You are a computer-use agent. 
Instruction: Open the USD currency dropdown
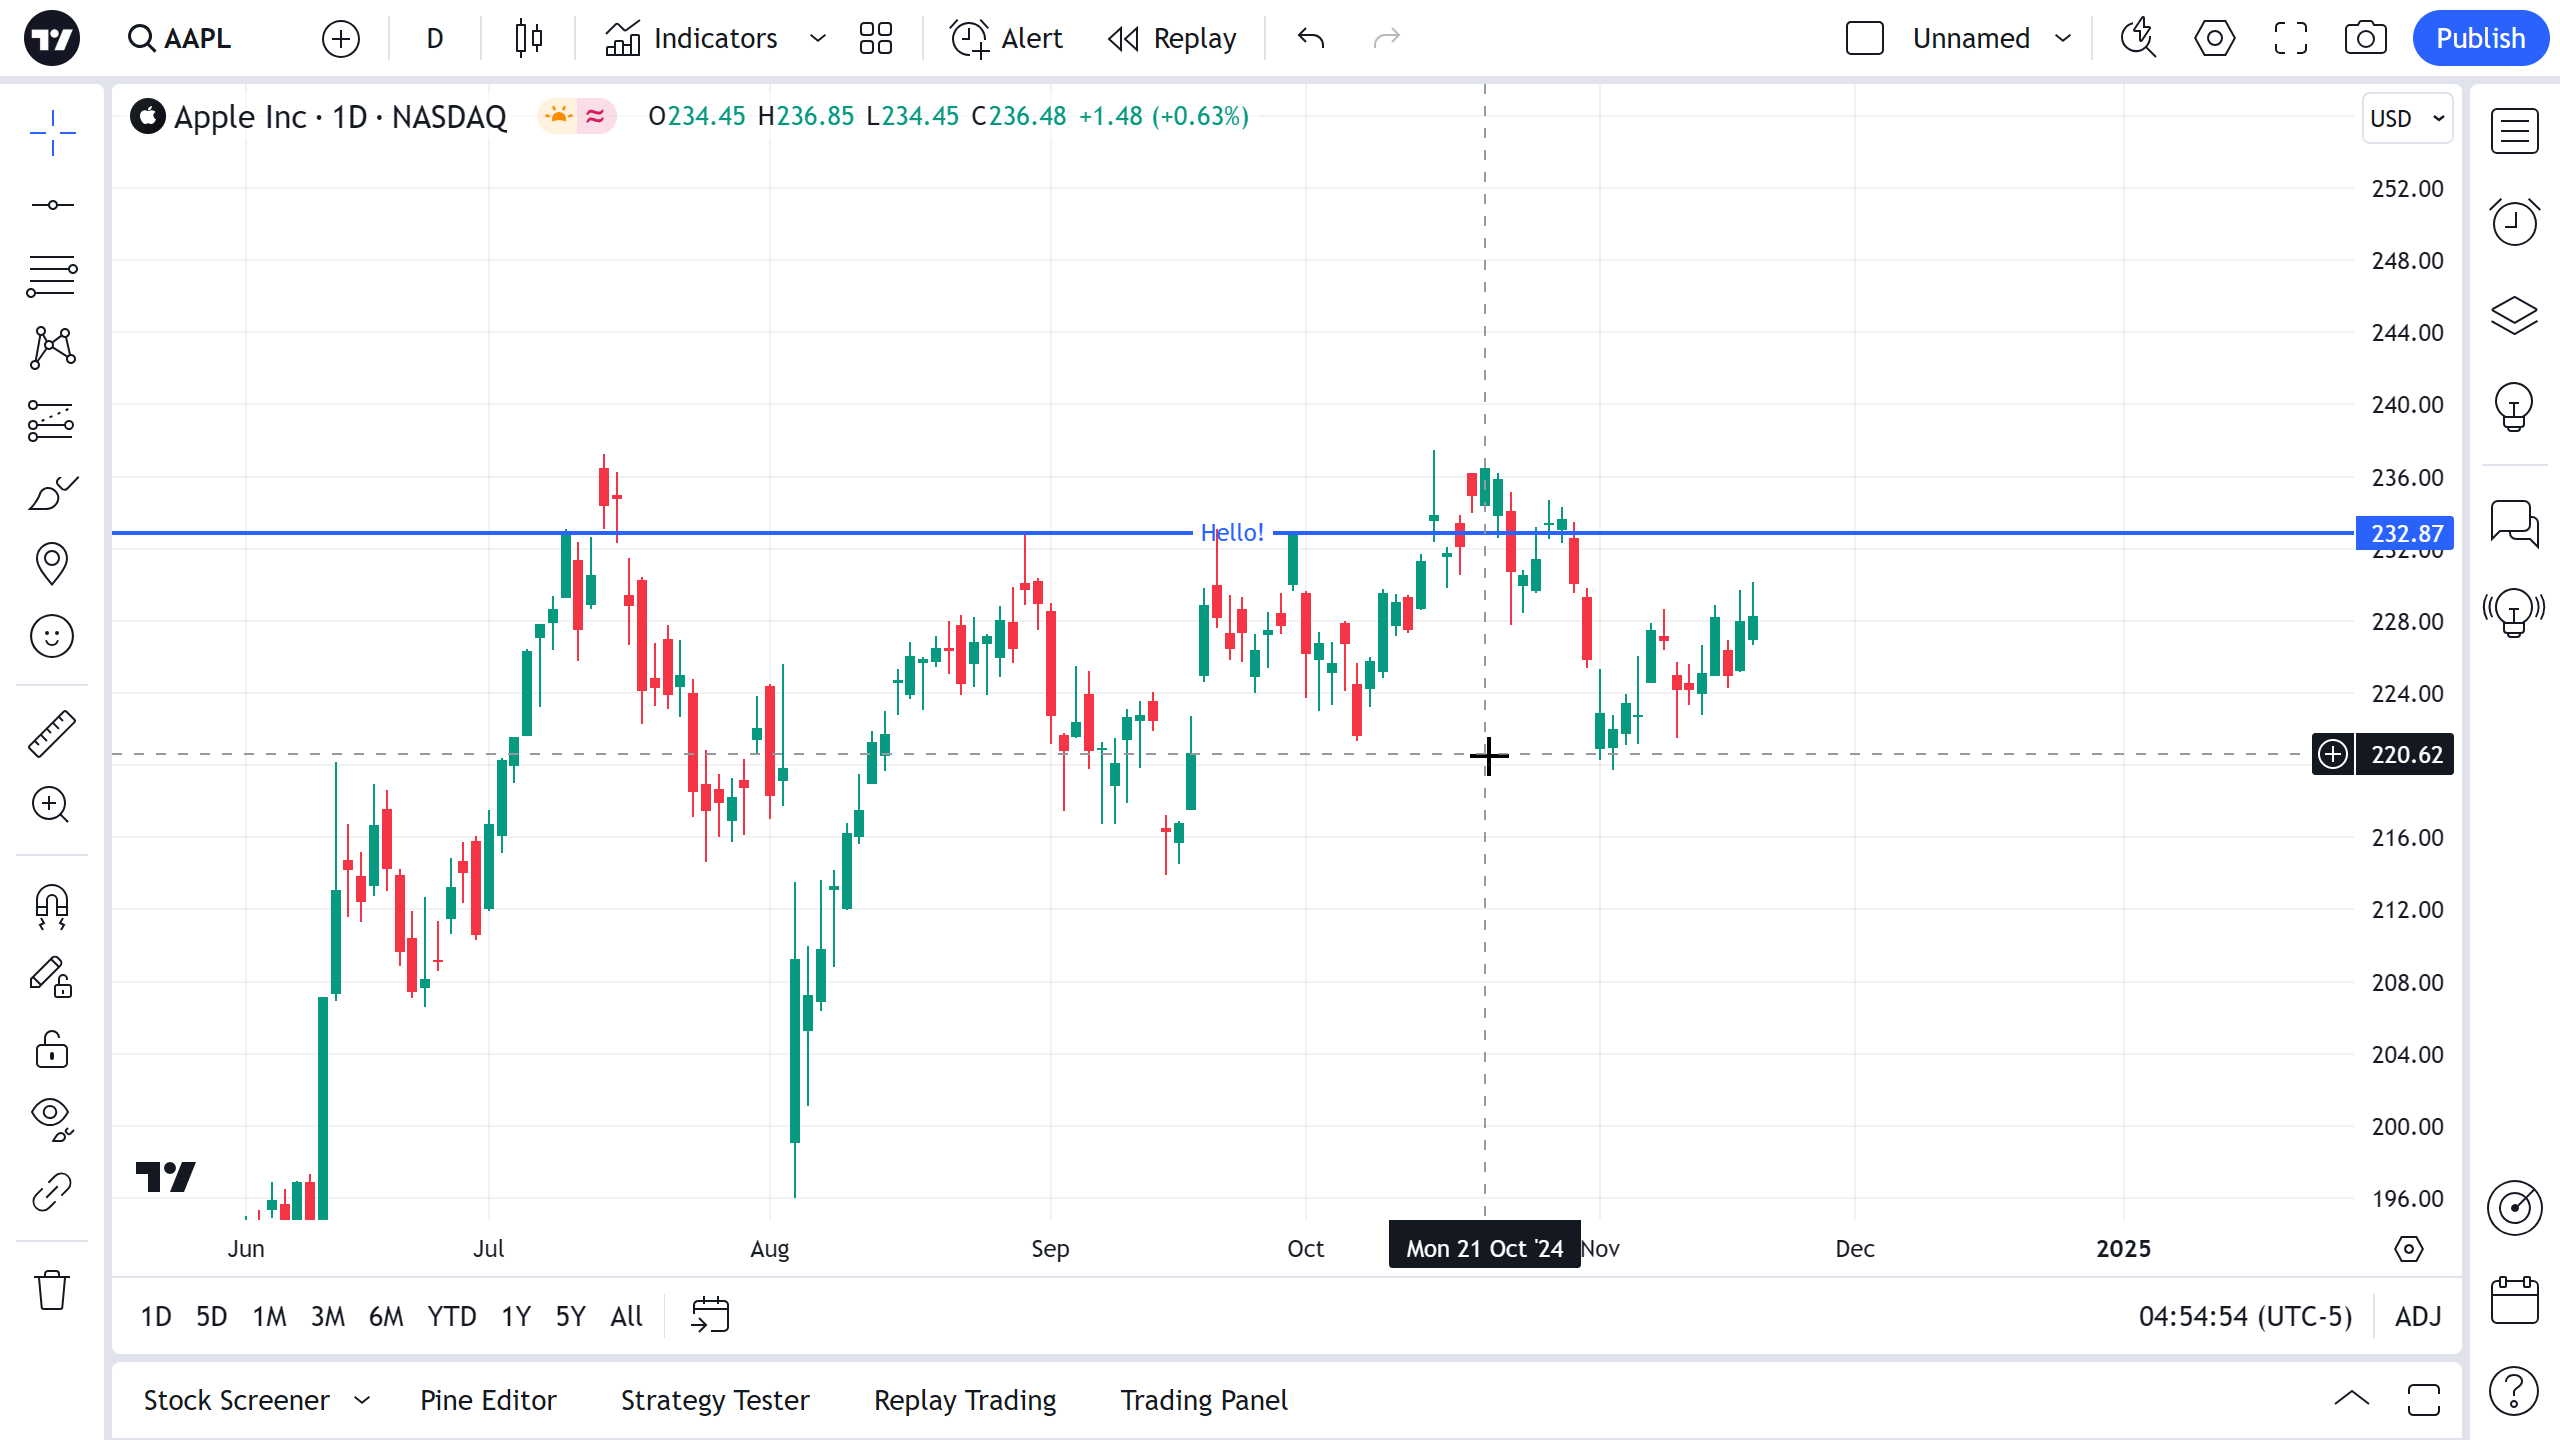tap(2407, 118)
